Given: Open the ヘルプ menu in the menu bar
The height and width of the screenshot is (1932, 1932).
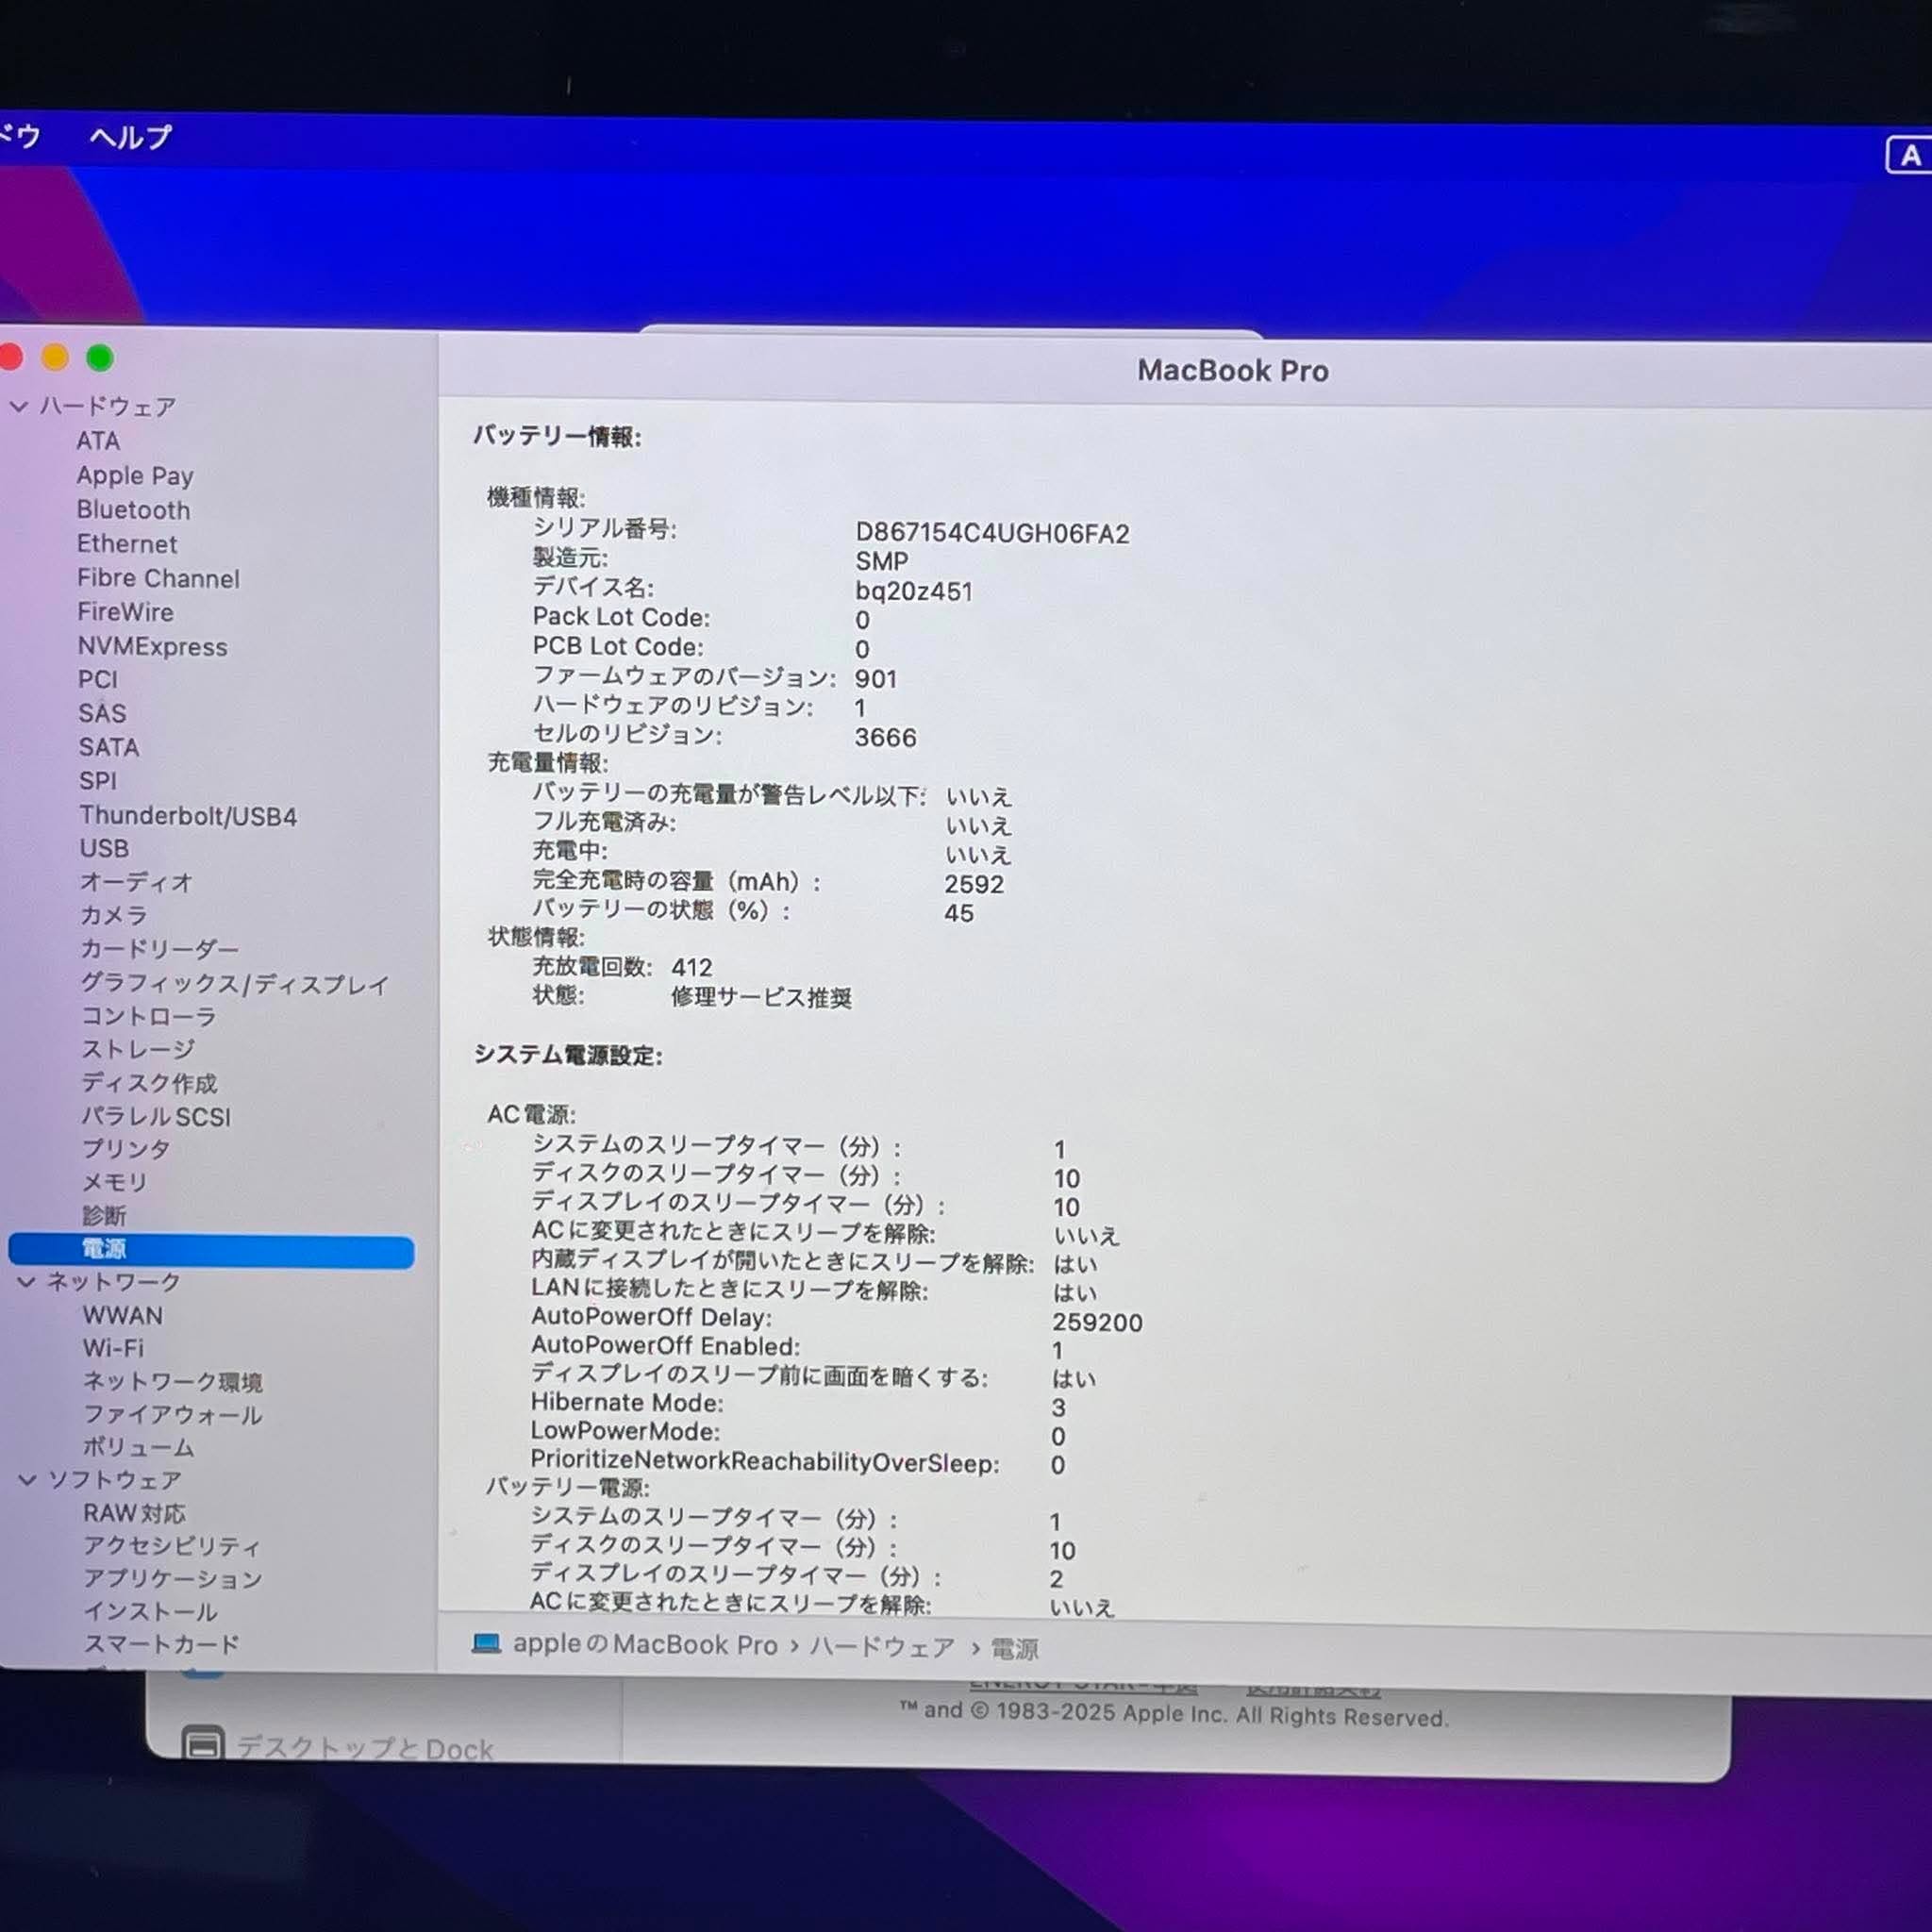Looking at the screenshot, I should pyautogui.click(x=130, y=137).
